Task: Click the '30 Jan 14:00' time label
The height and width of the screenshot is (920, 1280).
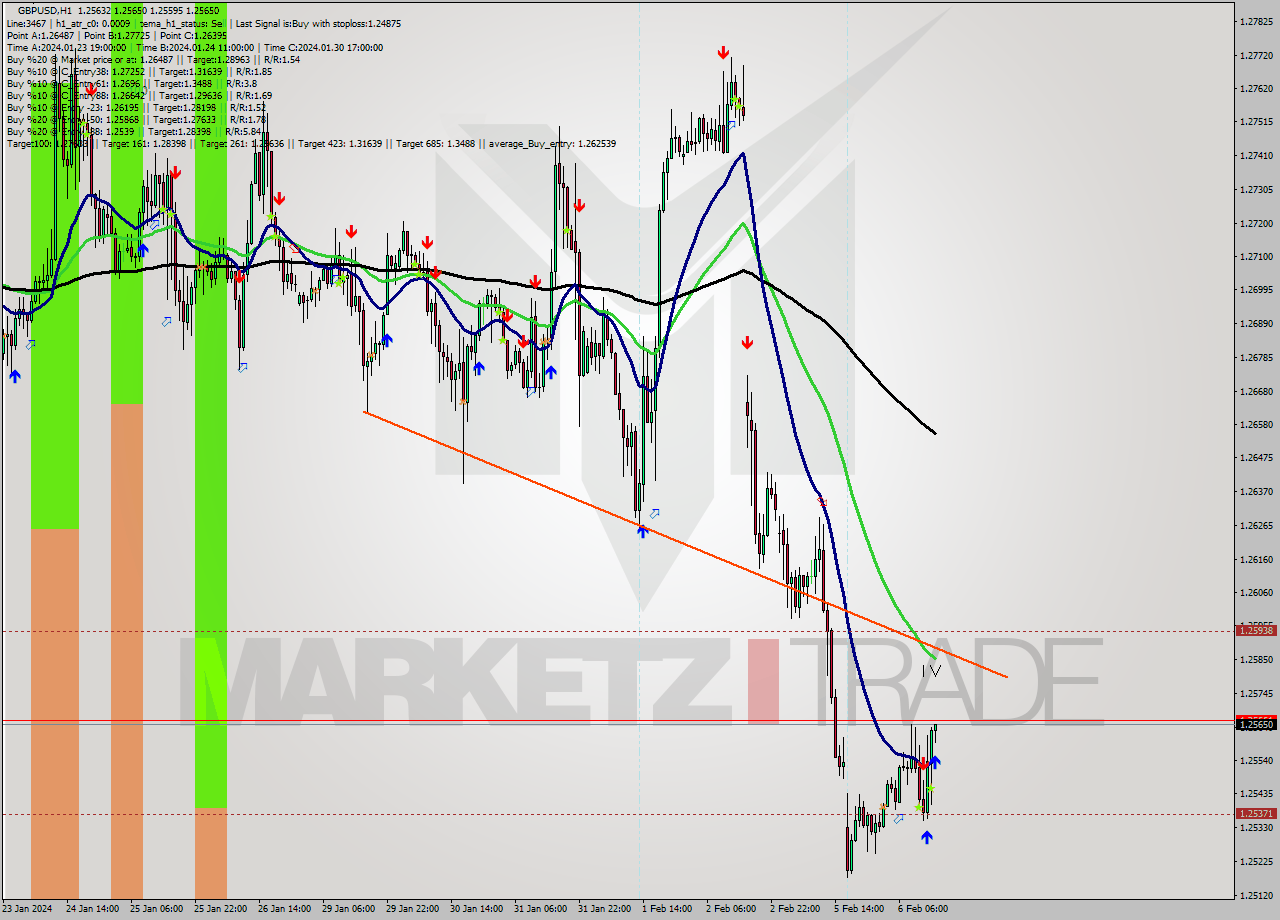Action: point(477,908)
